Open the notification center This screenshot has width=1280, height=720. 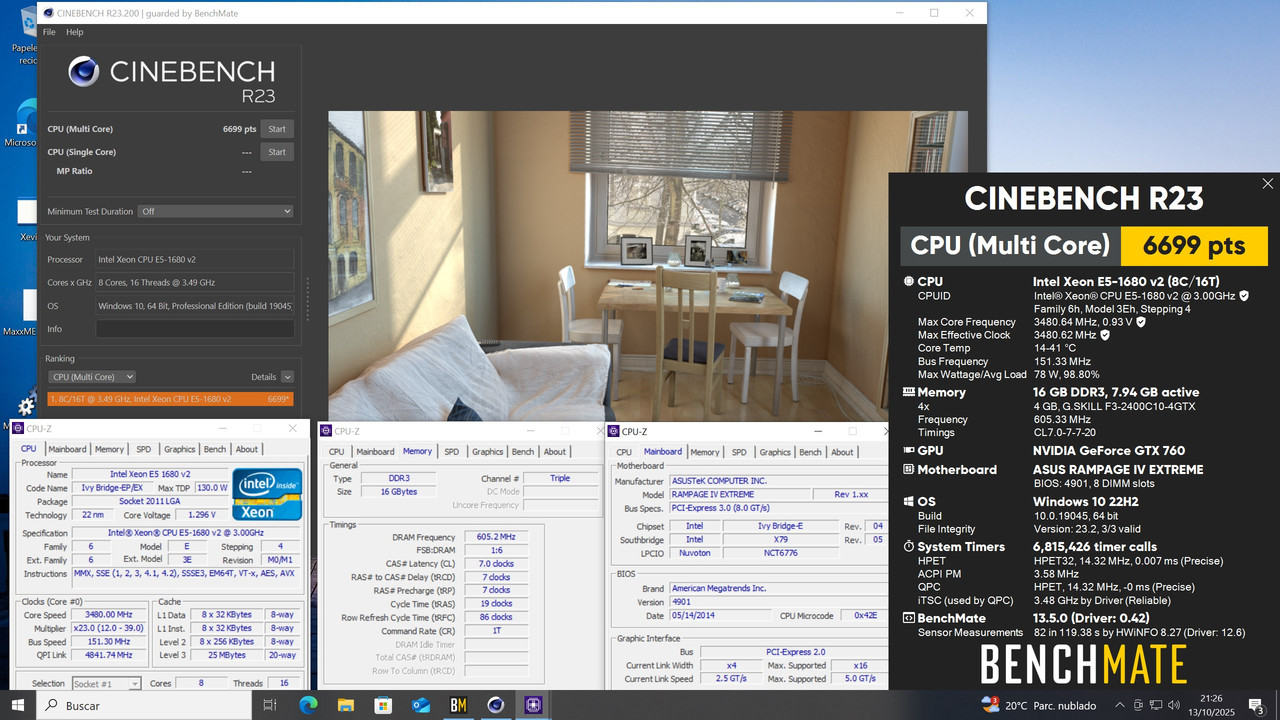(x=1256, y=705)
